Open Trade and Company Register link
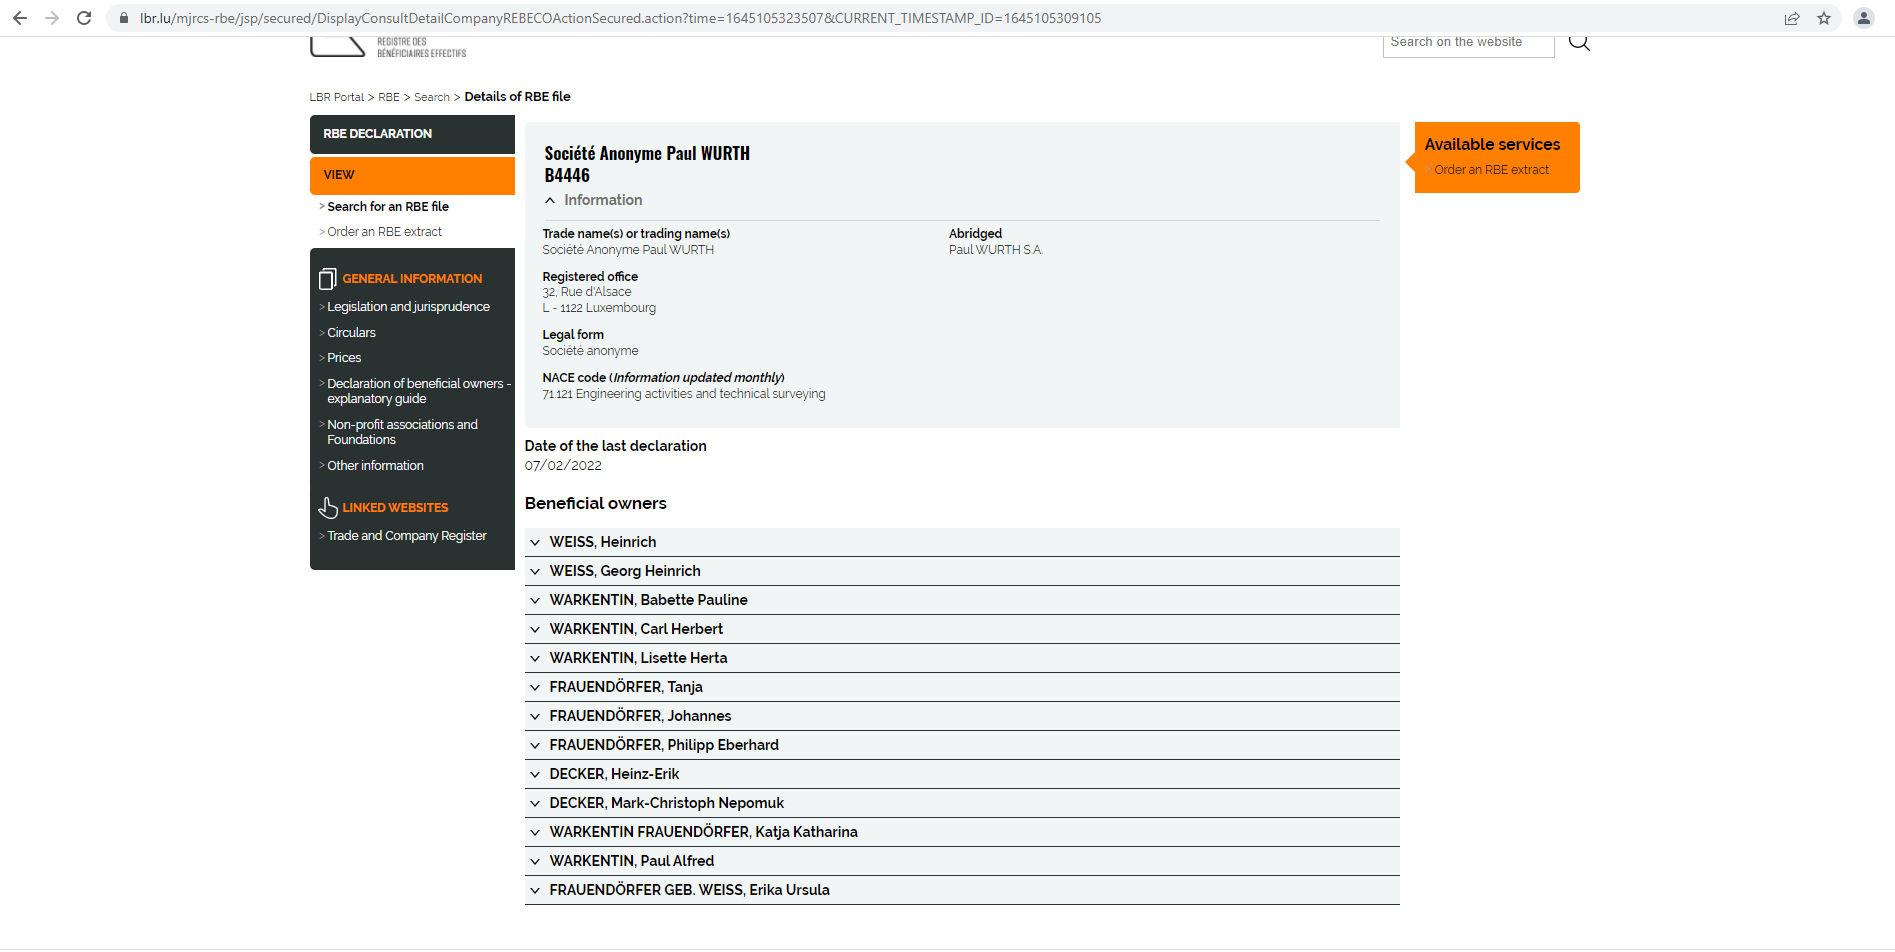This screenshot has width=1895, height=952. 407,536
